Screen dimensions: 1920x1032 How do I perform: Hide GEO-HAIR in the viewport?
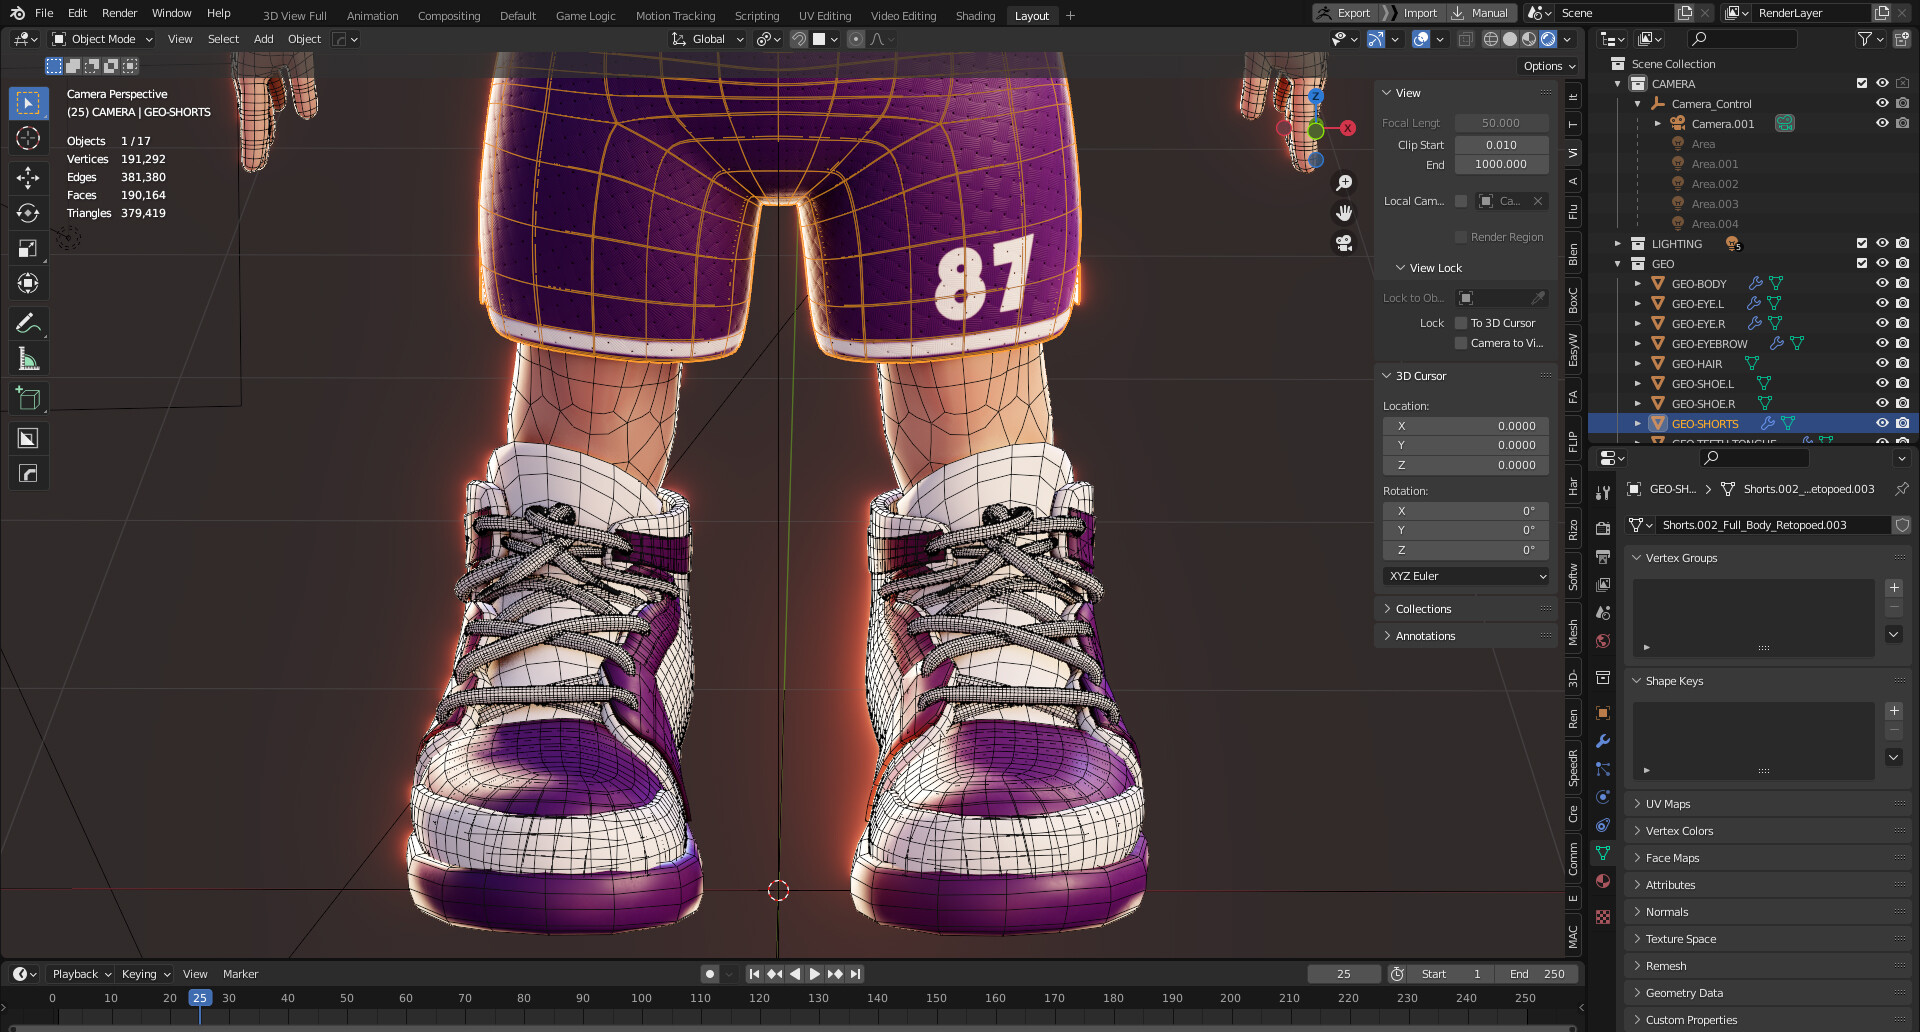tap(1883, 363)
